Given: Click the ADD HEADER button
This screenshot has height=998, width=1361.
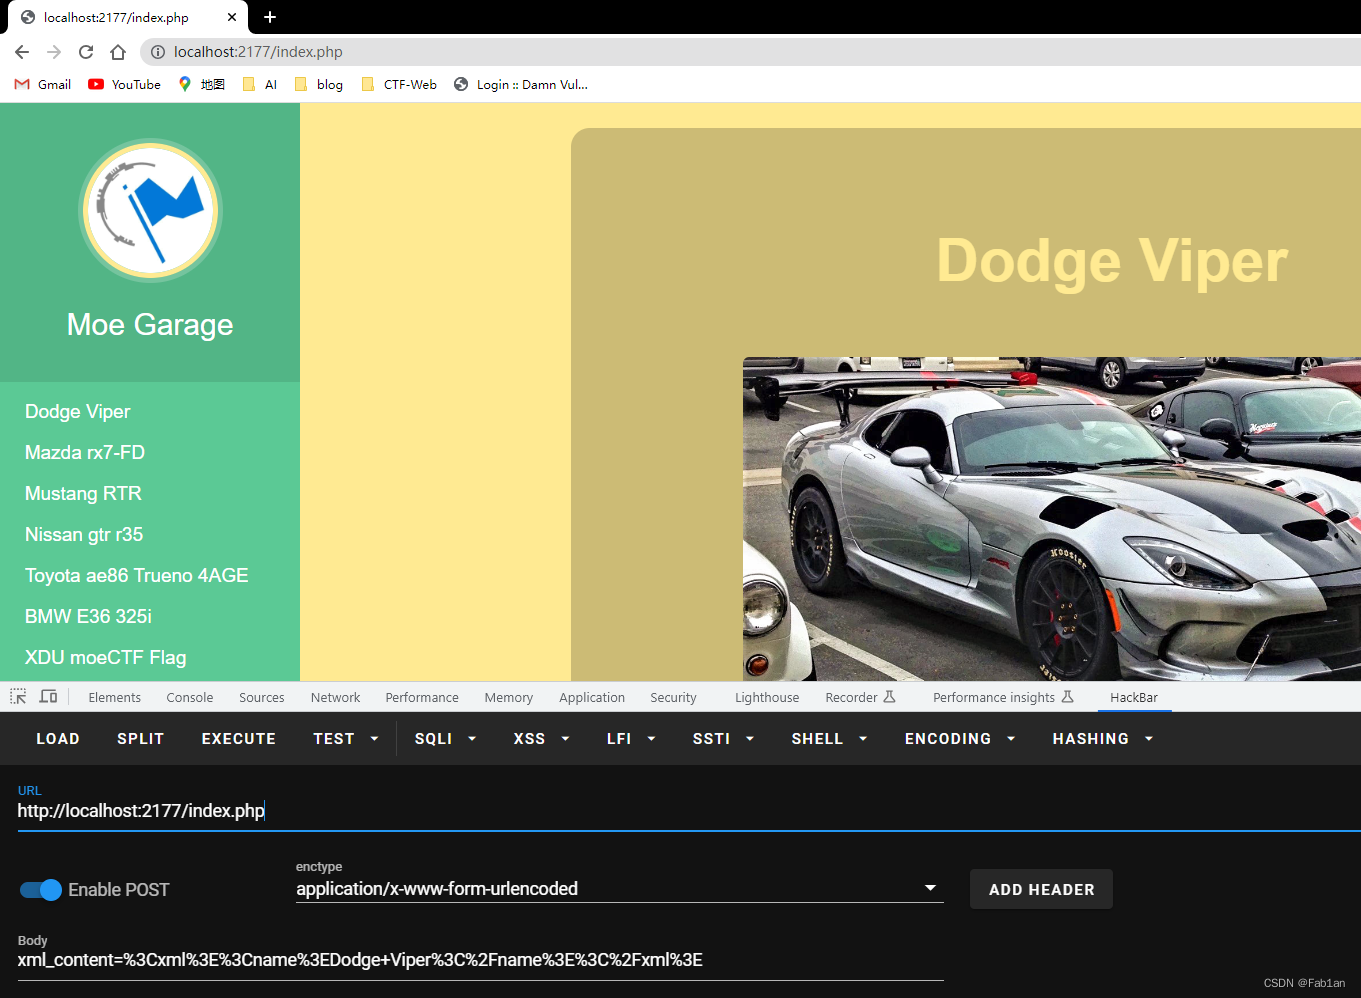Looking at the screenshot, I should (1041, 889).
